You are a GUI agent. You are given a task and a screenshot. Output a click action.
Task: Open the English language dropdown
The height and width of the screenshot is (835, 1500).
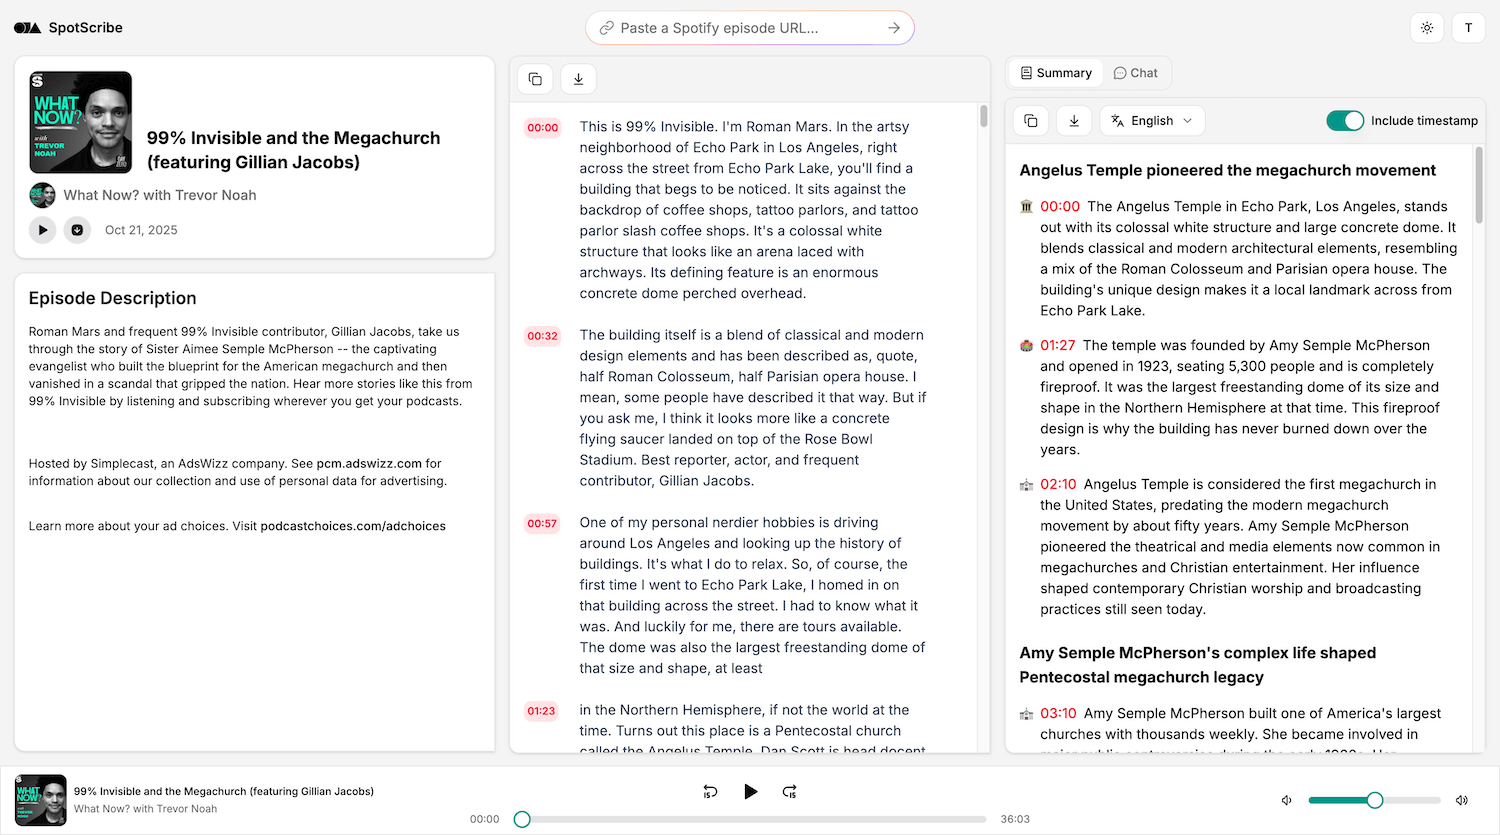coord(1152,120)
